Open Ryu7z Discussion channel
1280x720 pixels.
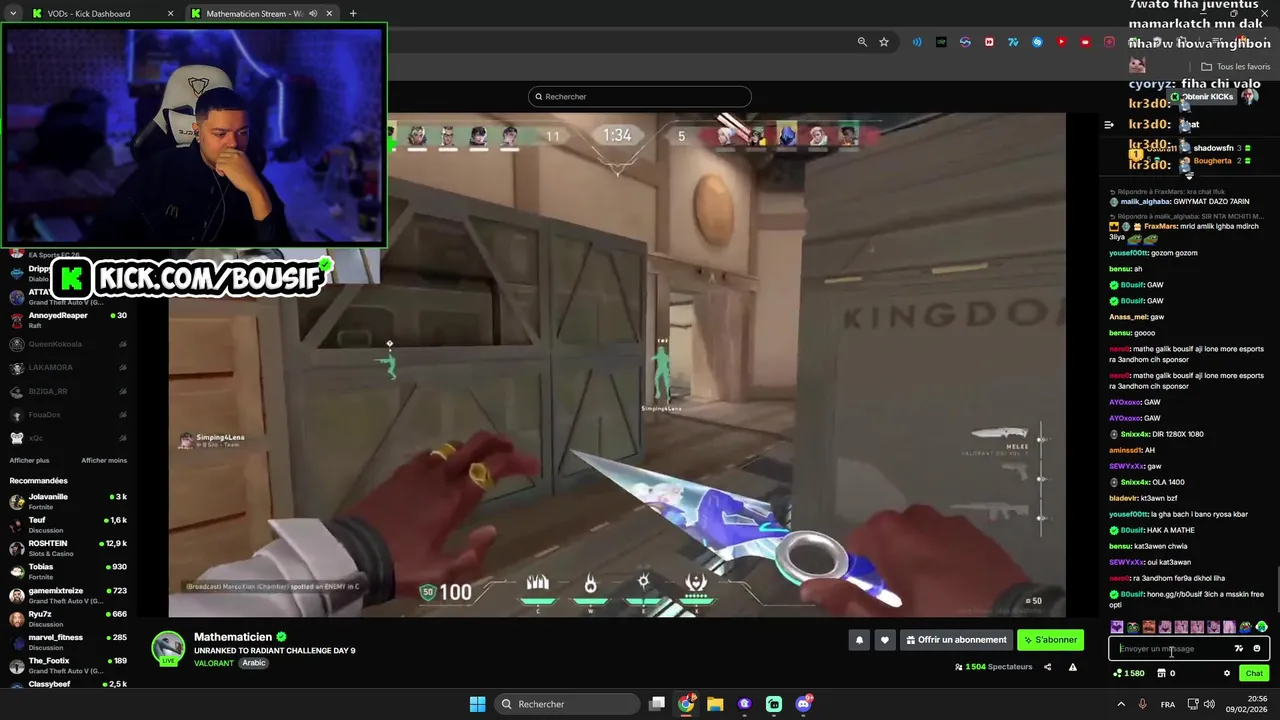click(x=68, y=619)
